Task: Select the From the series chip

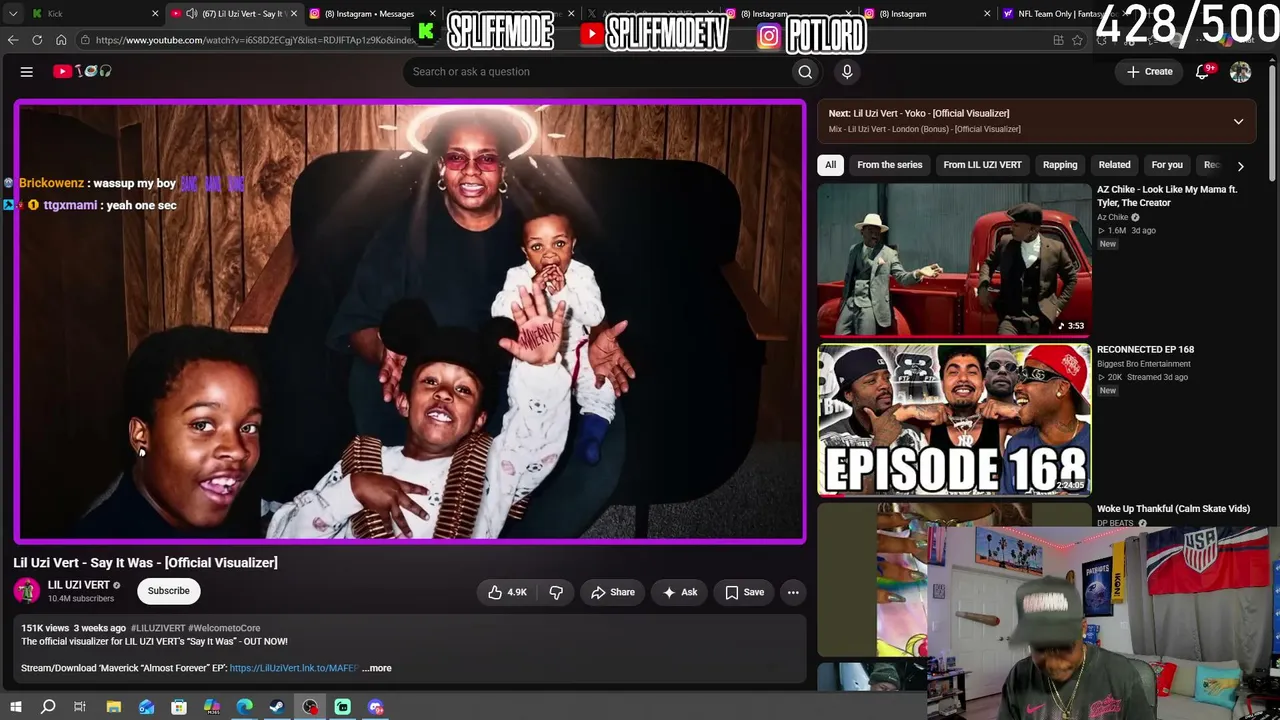Action: point(890,165)
